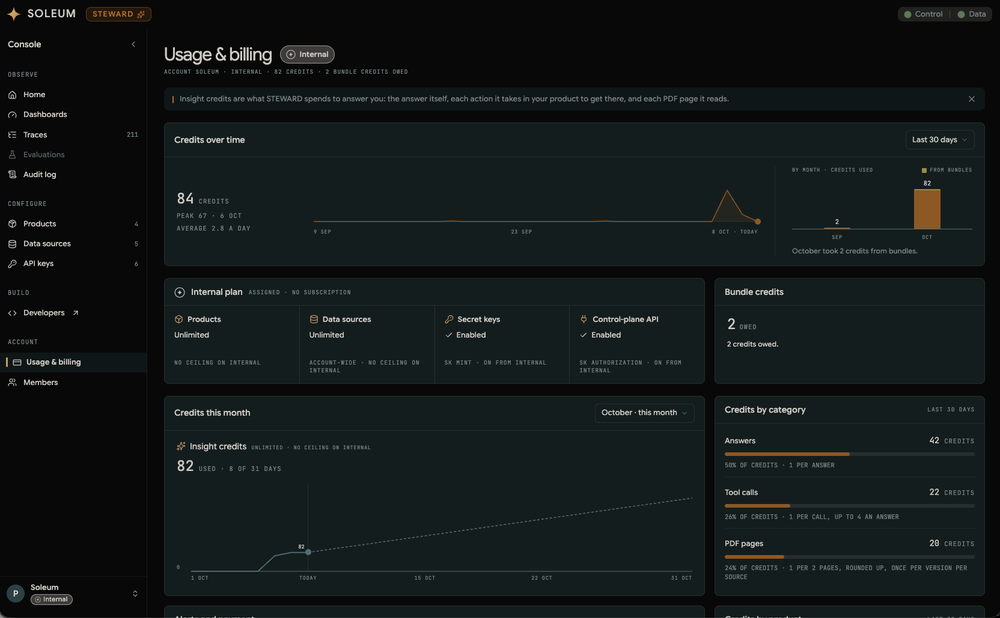This screenshot has height=618, width=1000.
Task: Select the Home menu item
Action: point(73,94)
